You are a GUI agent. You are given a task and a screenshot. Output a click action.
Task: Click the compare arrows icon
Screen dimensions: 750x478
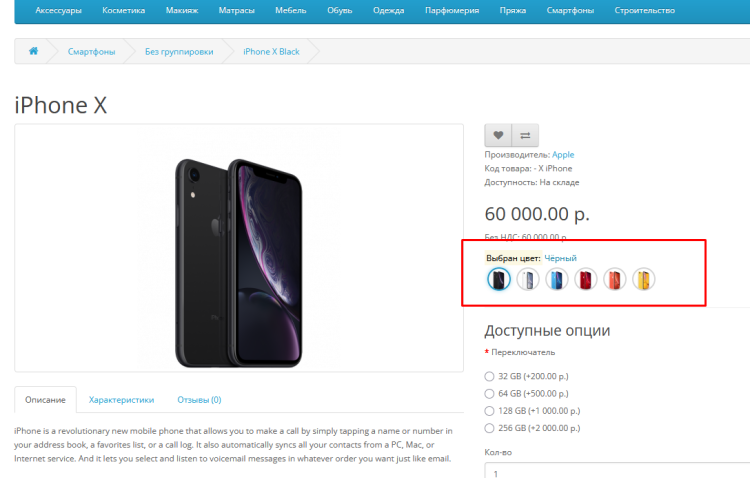tap(525, 135)
